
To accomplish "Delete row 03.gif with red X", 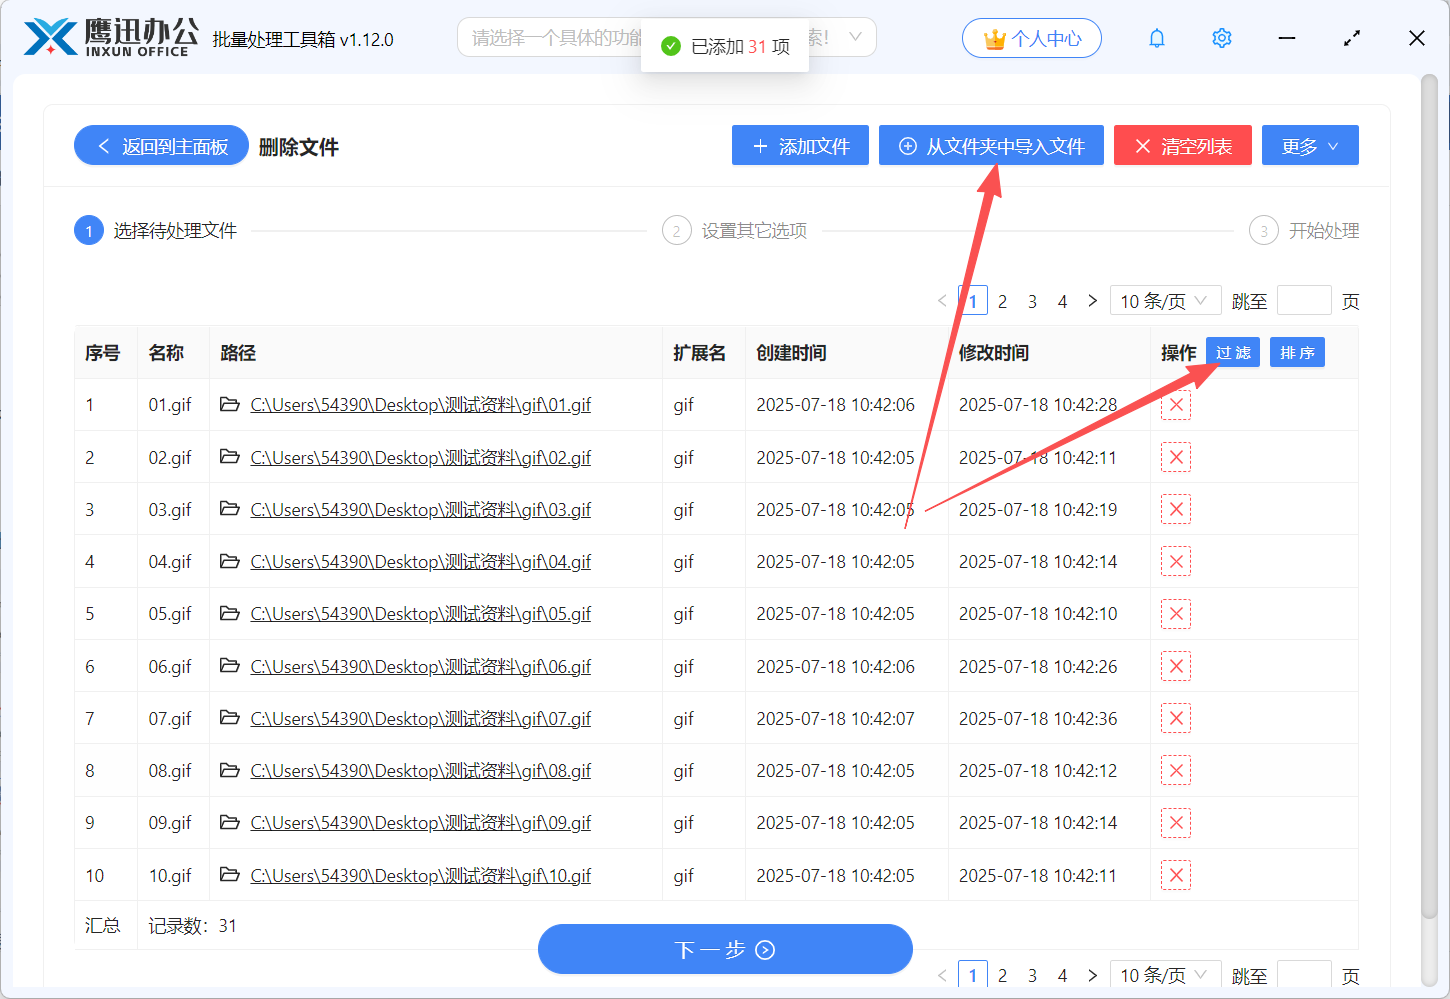I will point(1176,509).
